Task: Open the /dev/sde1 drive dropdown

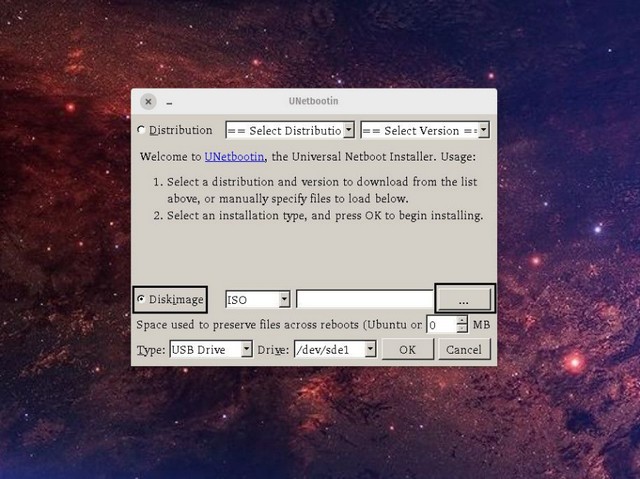Action: click(x=335, y=350)
